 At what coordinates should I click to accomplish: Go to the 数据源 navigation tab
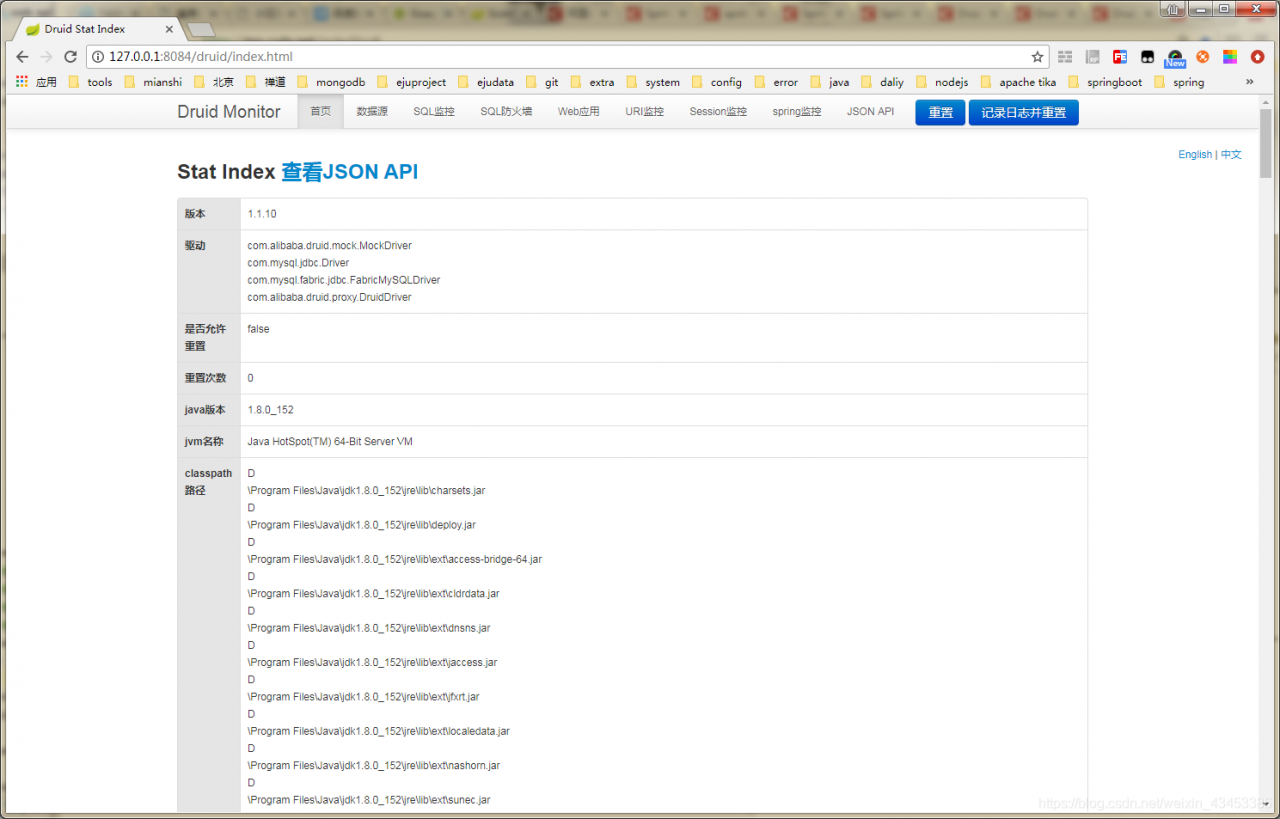pos(372,112)
